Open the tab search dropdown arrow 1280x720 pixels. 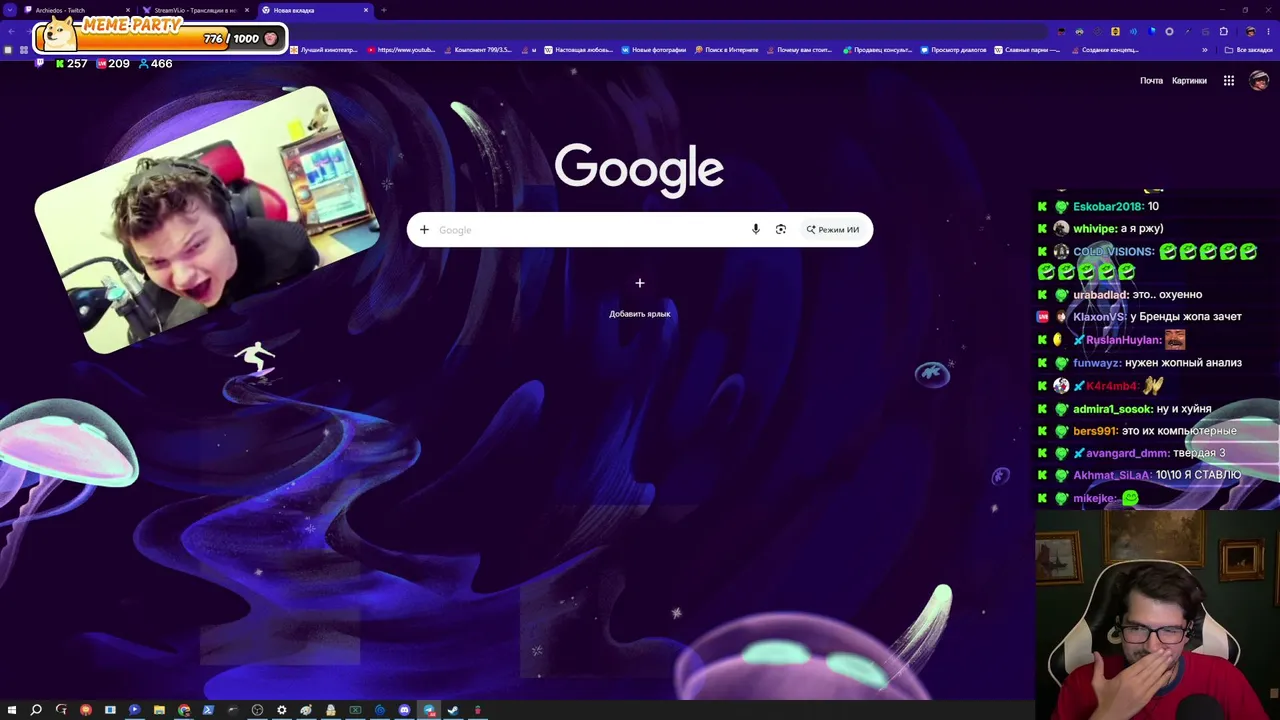[x=10, y=10]
